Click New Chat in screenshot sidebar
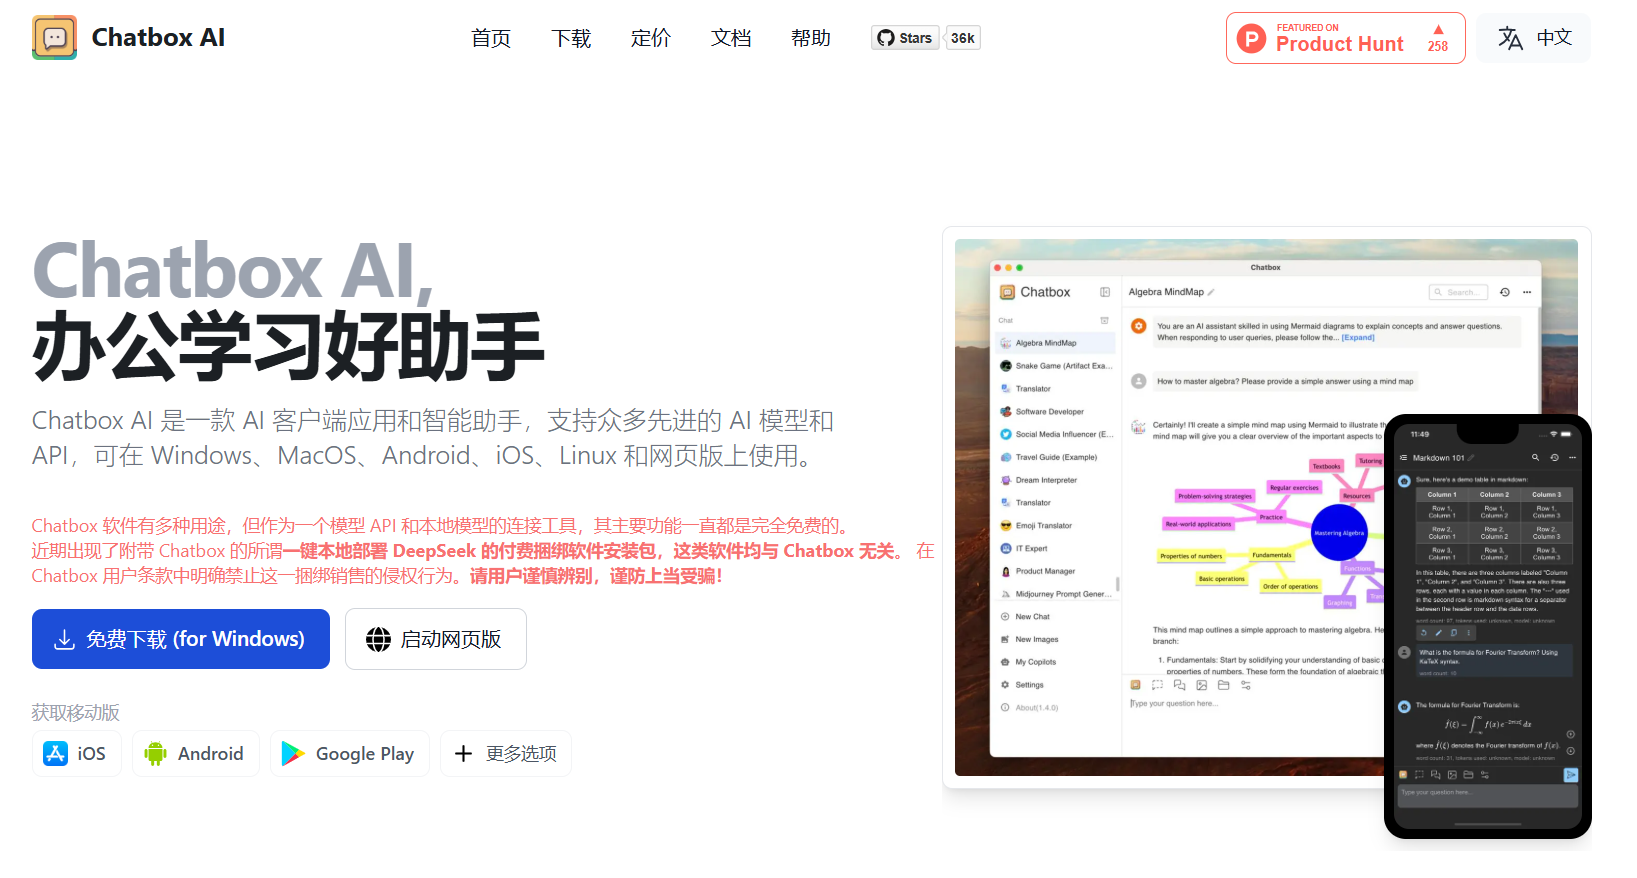The width and height of the screenshot is (1637, 878). tap(1032, 617)
